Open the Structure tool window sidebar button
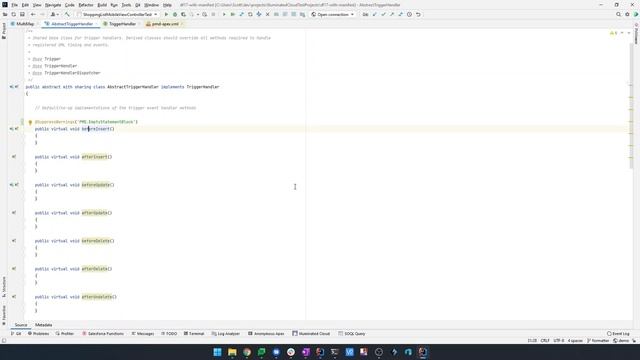The image size is (640, 360). [x=4, y=287]
